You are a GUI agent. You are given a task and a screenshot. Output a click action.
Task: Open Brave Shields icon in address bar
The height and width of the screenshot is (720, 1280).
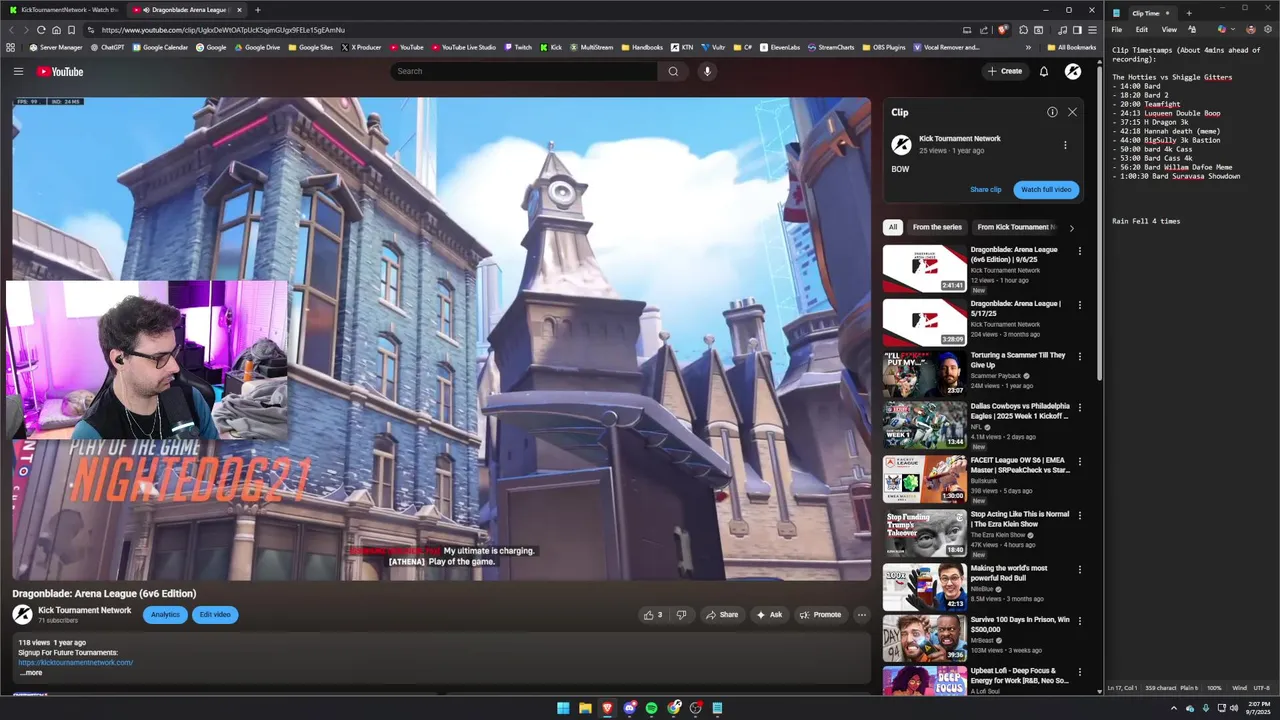[1003, 30]
